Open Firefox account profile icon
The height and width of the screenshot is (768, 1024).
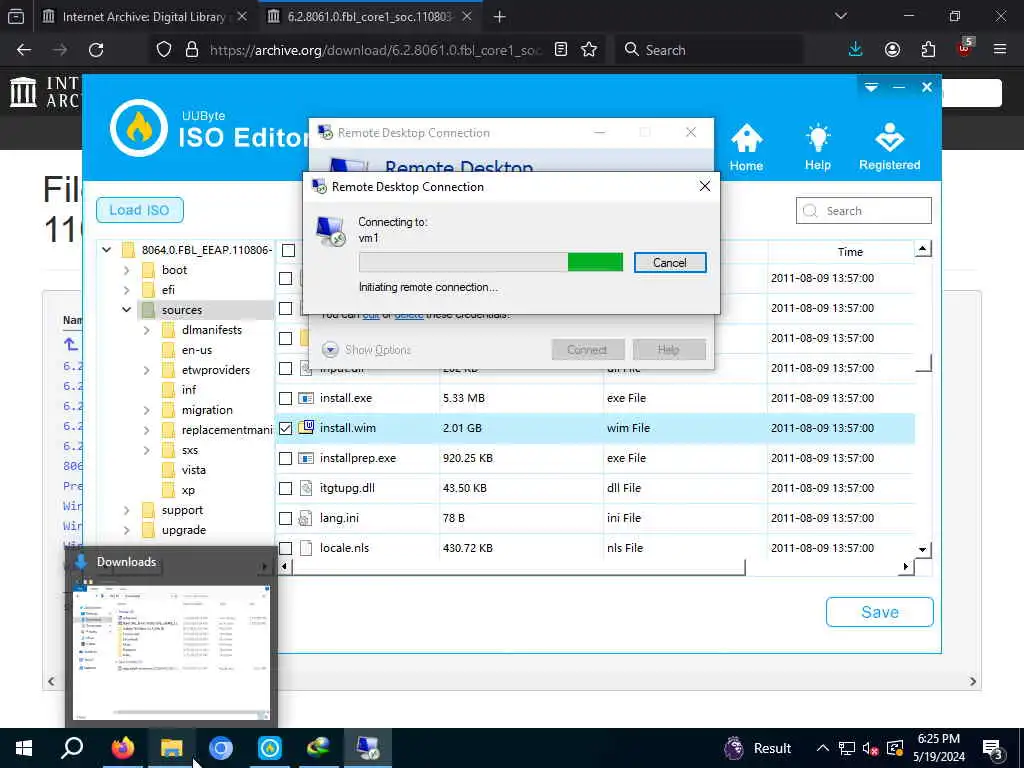click(x=892, y=50)
